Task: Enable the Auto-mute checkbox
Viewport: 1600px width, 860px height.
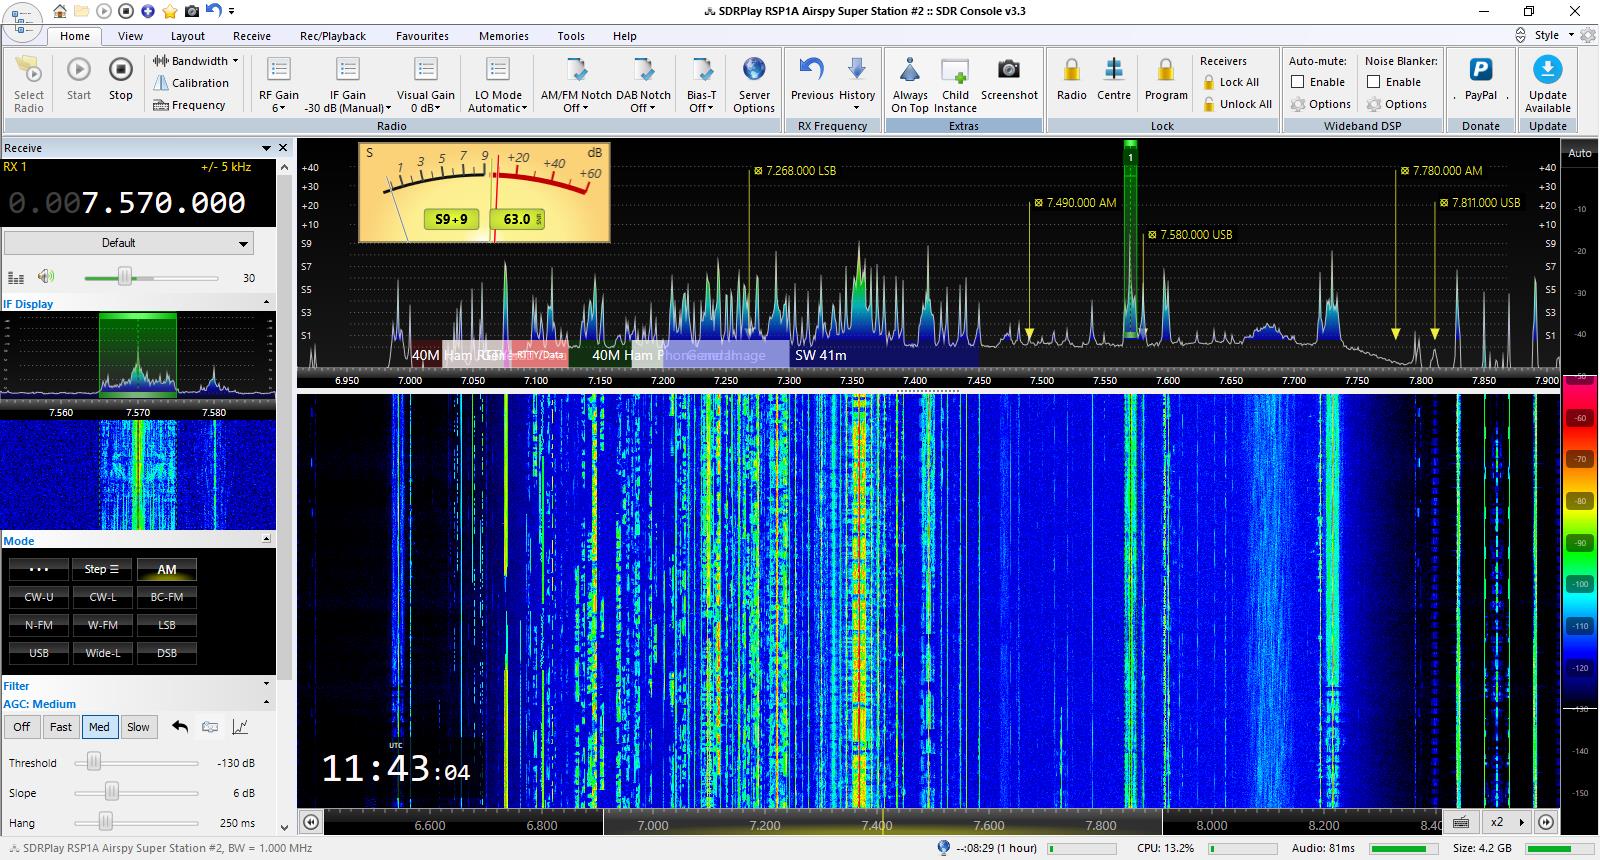Action: (1298, 82)
